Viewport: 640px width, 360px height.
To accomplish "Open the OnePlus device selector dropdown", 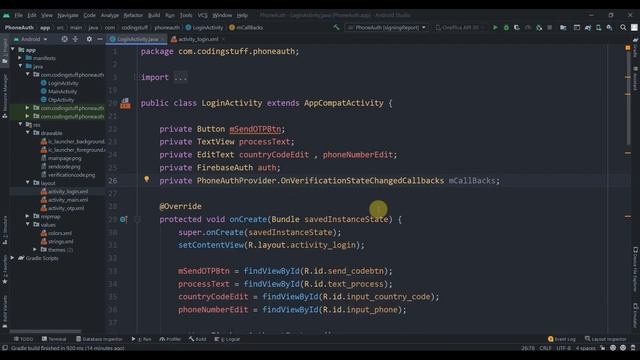I will point(457,27).
